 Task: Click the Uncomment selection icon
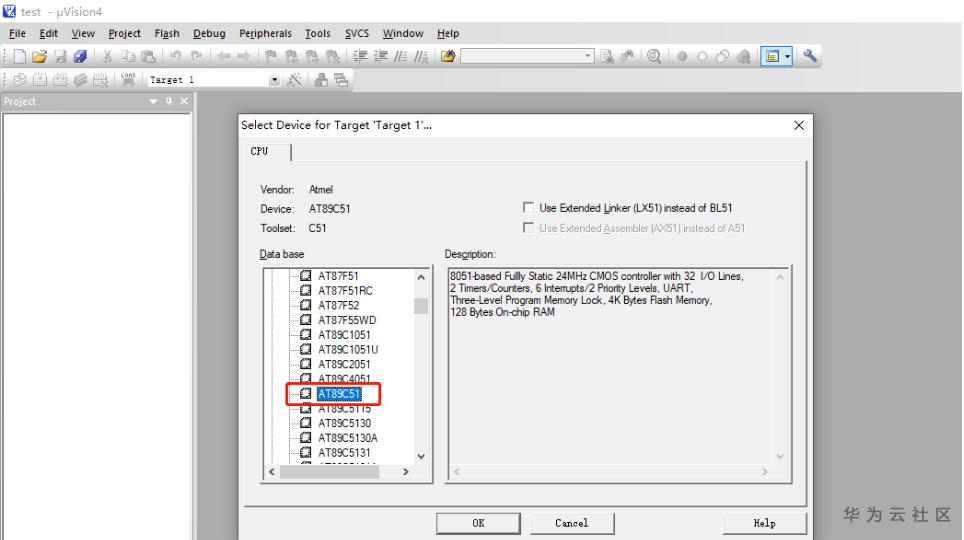(421, 57)
